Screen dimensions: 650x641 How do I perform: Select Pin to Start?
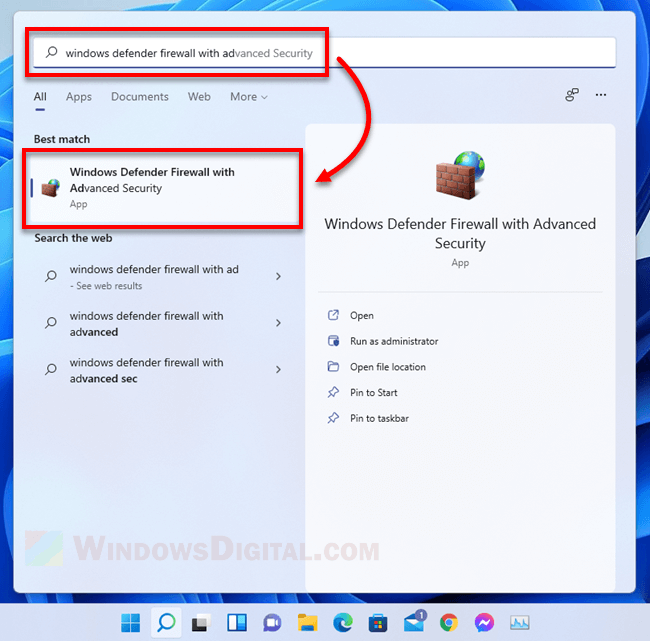374,393
